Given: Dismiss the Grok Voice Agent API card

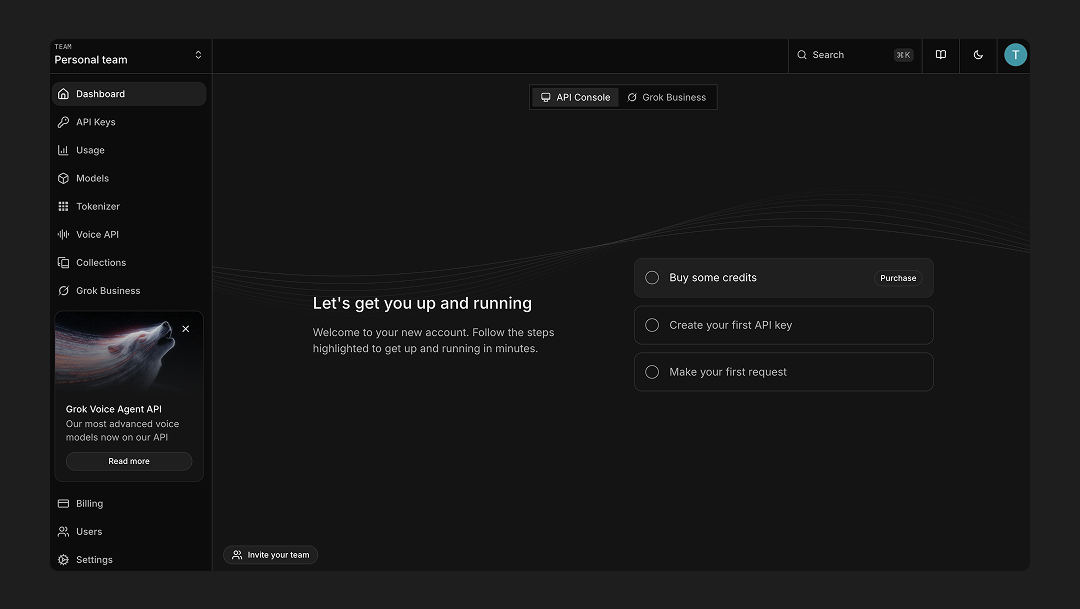Looking at the screenshot, I should pos(185,329).
